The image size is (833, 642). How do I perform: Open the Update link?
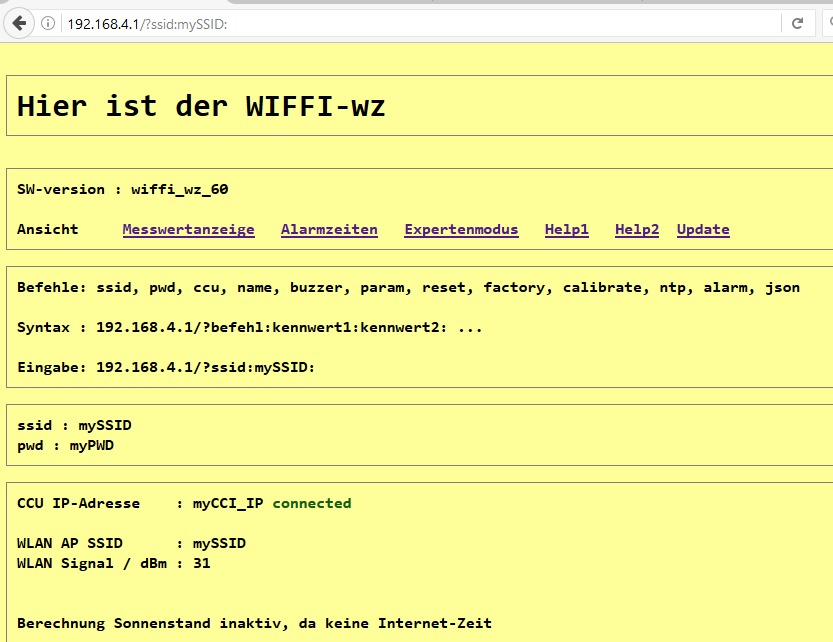[703, 230]
